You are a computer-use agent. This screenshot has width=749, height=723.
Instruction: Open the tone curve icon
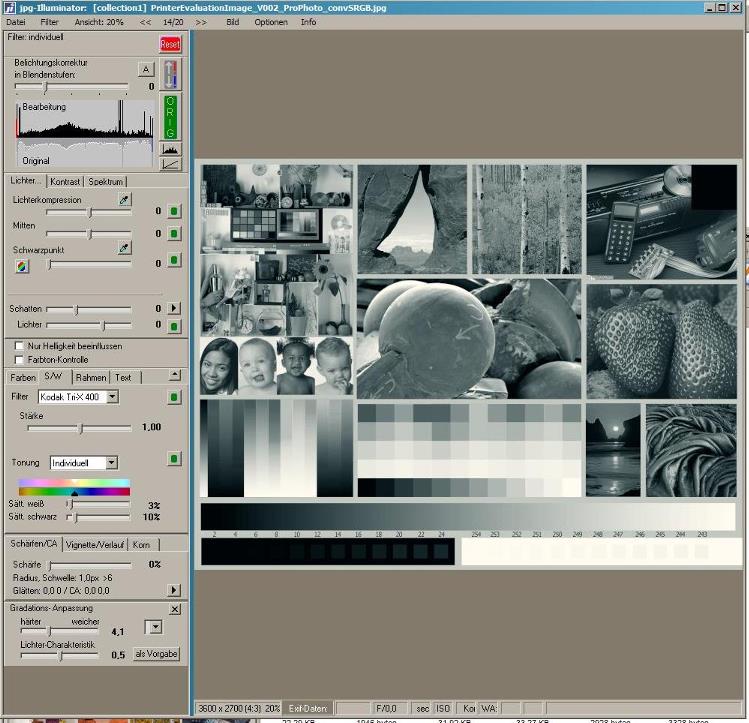coord(171,163)
